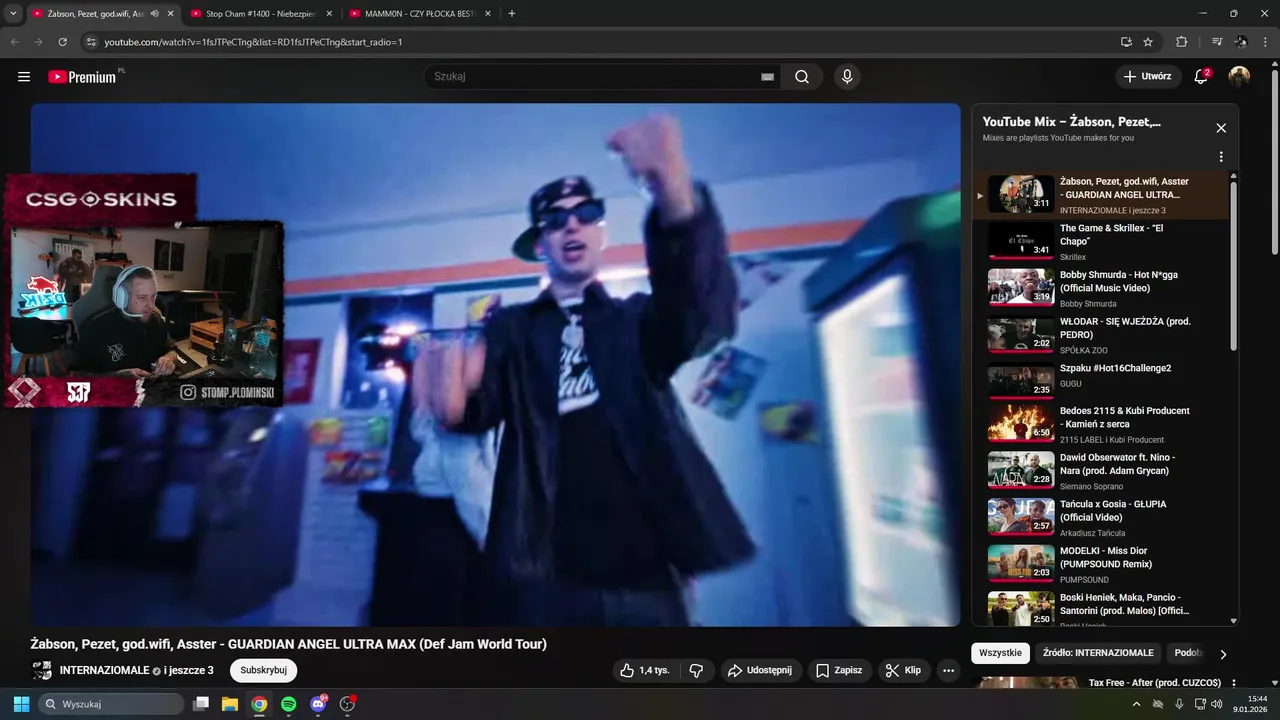This screenshot has height=720, width=1280.
Task: Open media controls icon in Chrome toolbar
Action: [1217, 42]
